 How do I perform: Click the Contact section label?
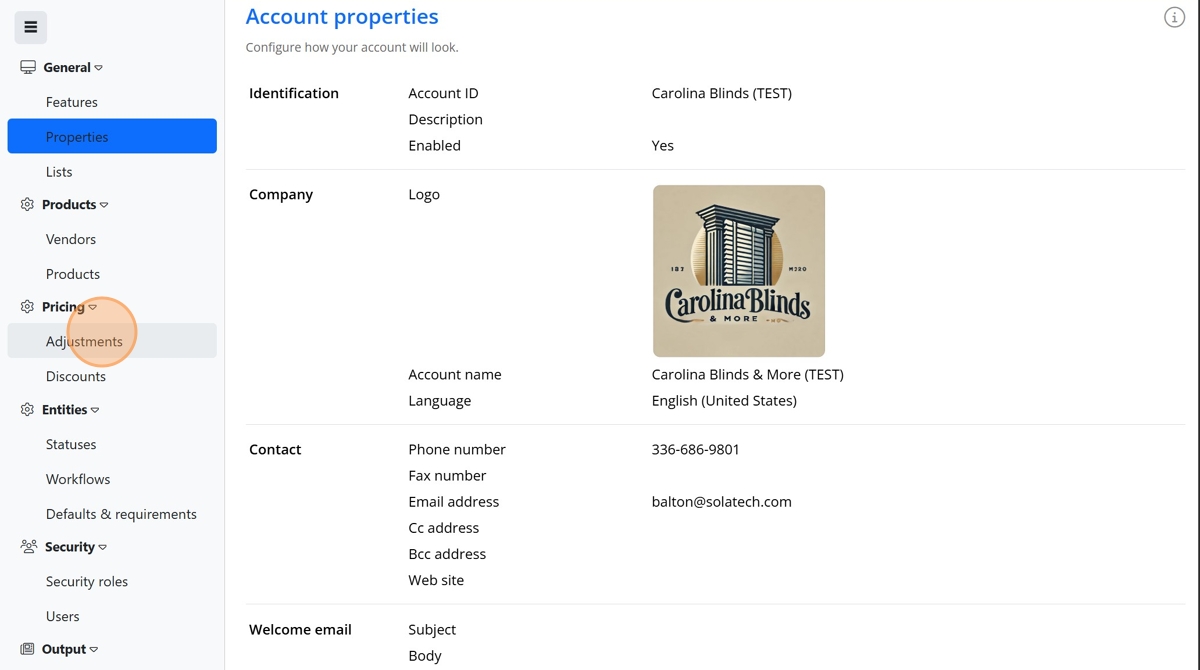click(275, 449)
